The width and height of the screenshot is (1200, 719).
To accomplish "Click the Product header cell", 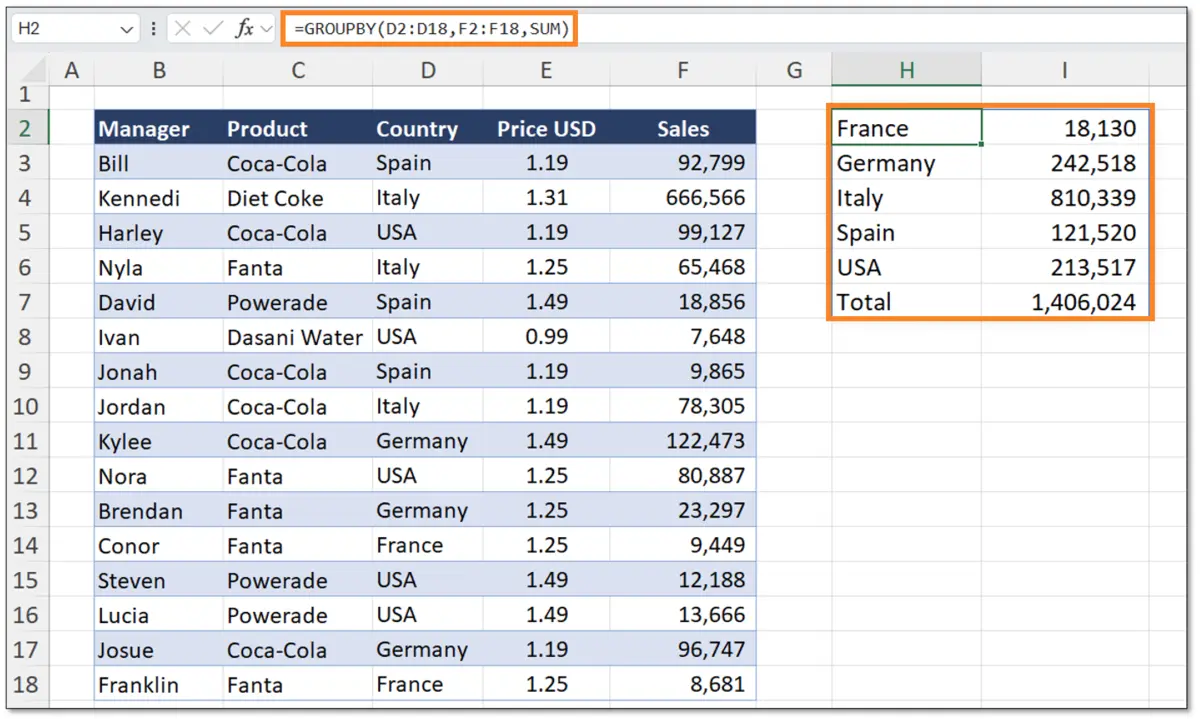I will pos(297,128).
